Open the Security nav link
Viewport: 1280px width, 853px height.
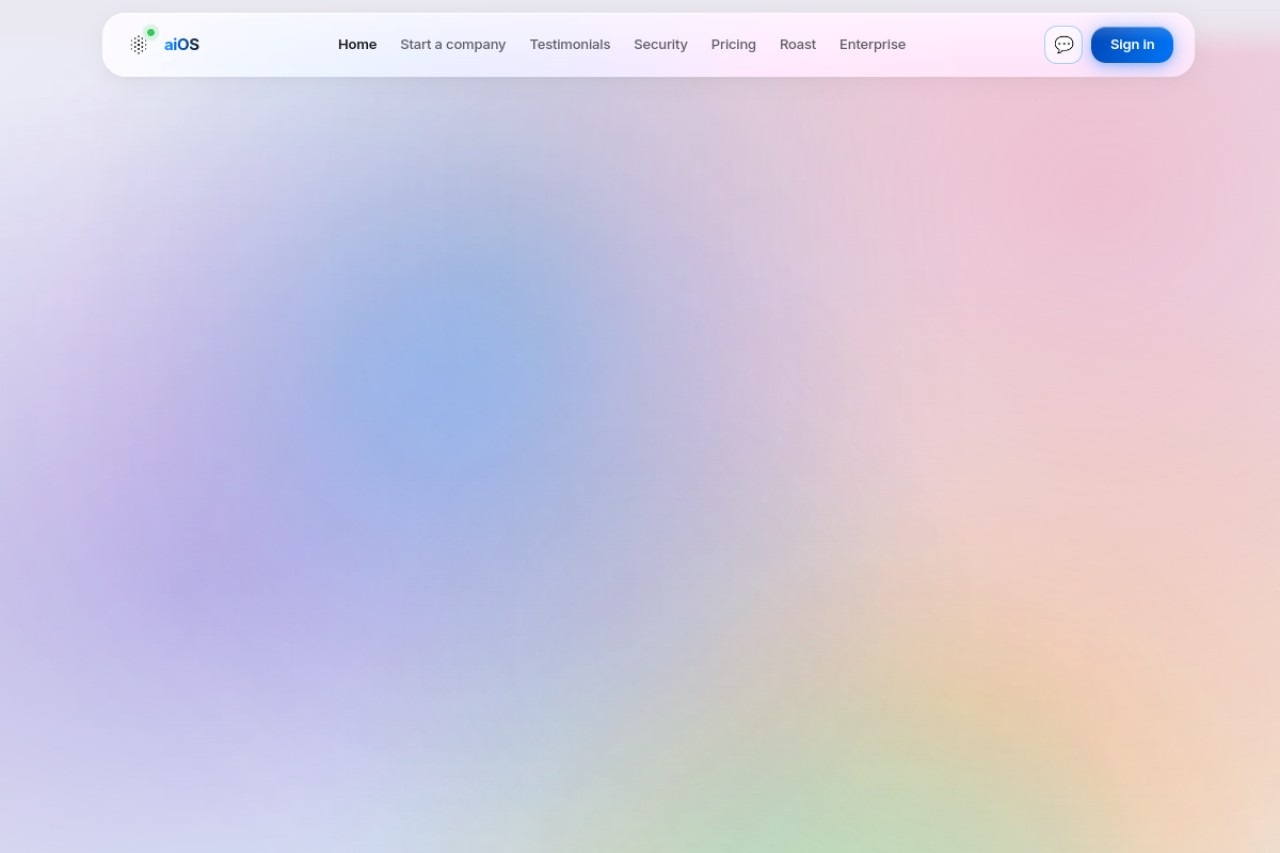(x=661, y=45)
